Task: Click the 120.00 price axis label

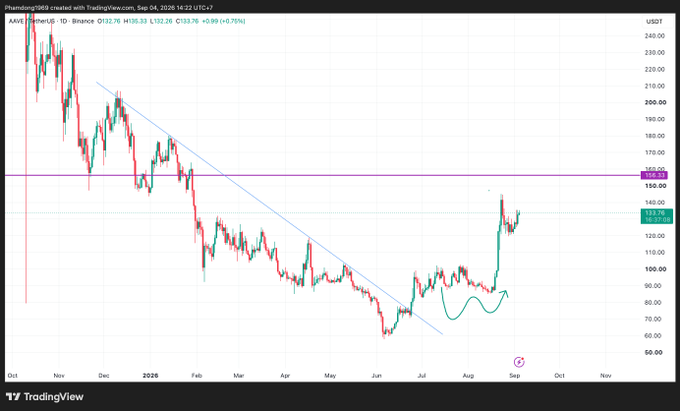Action: click(655, 236)
